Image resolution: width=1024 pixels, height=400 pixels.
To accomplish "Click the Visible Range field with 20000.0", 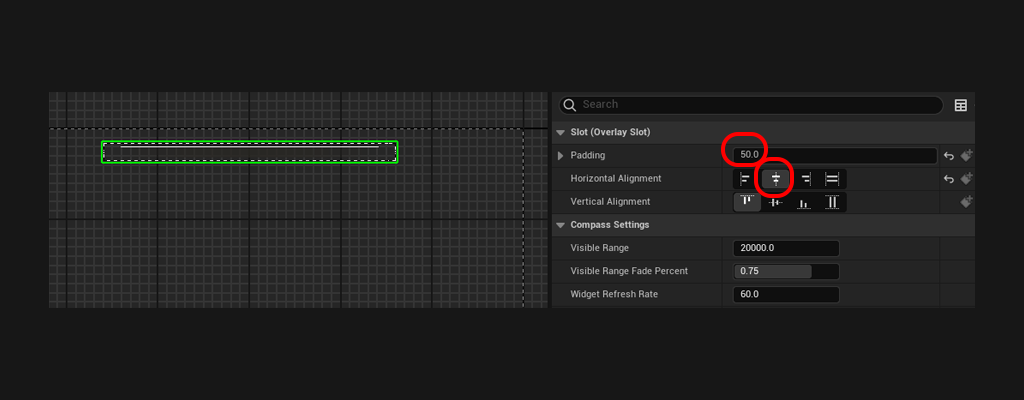I will point(786,248).
